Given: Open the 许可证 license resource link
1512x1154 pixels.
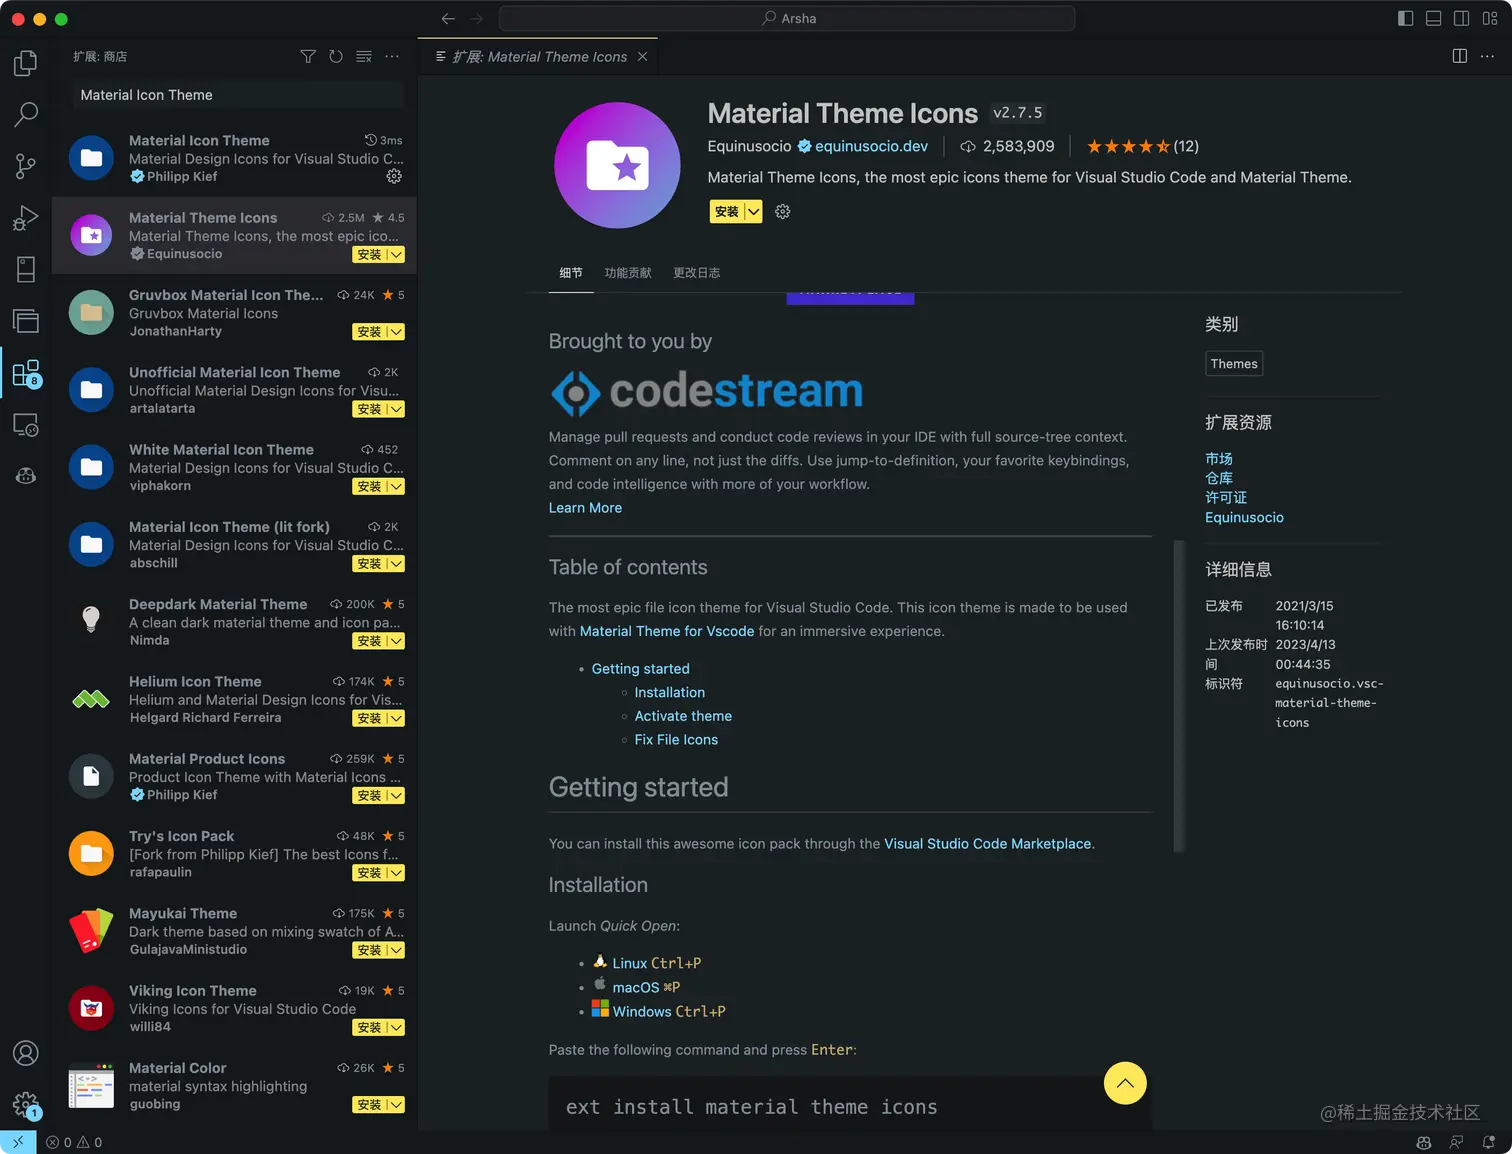Looking at the screenshot, I should [1225, 498].
